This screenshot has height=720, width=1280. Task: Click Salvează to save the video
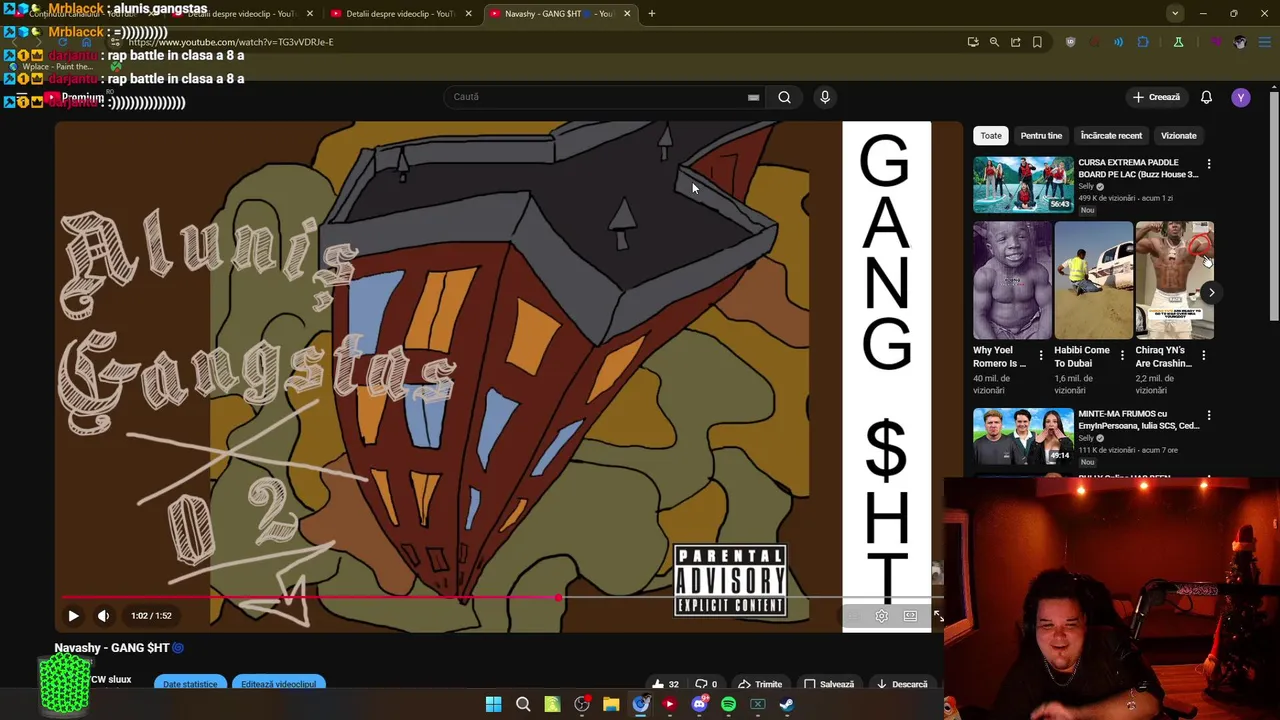829,684
